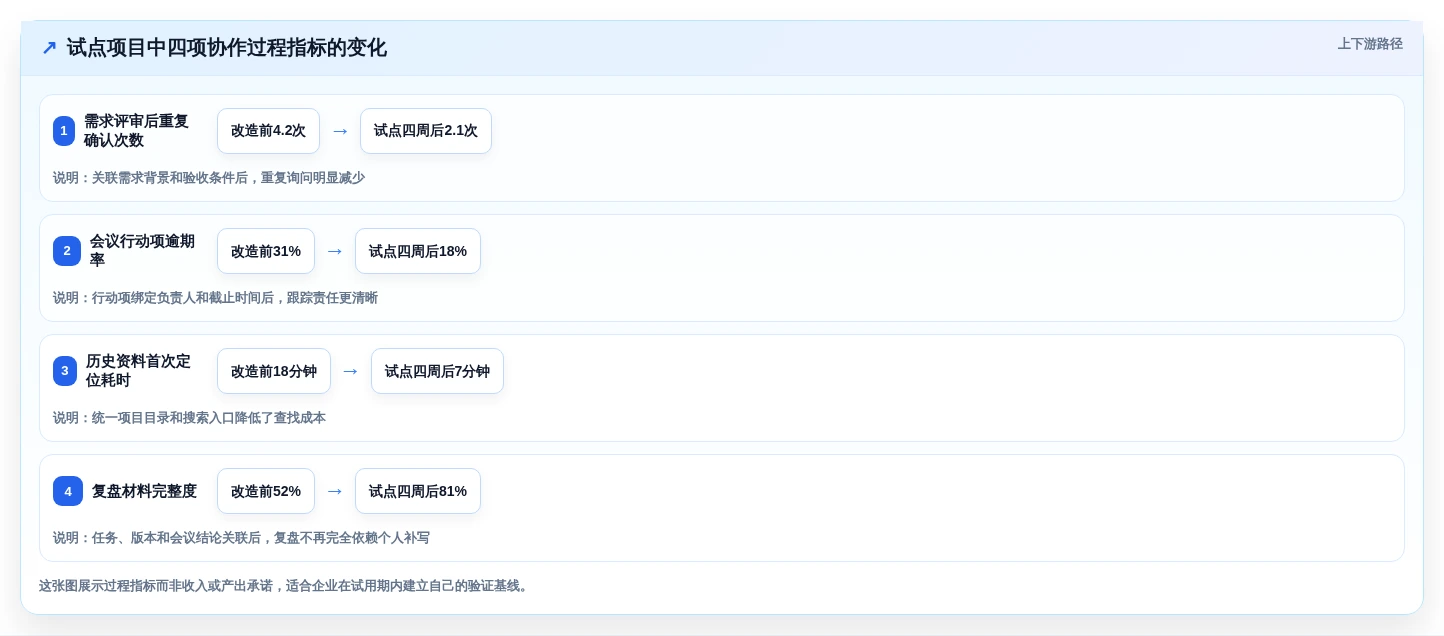Image resolution: width=1444 pixels, height=636 pixels.
Task: Click the 历史资料首次定位耗时 label
Action: pos(138,371)
